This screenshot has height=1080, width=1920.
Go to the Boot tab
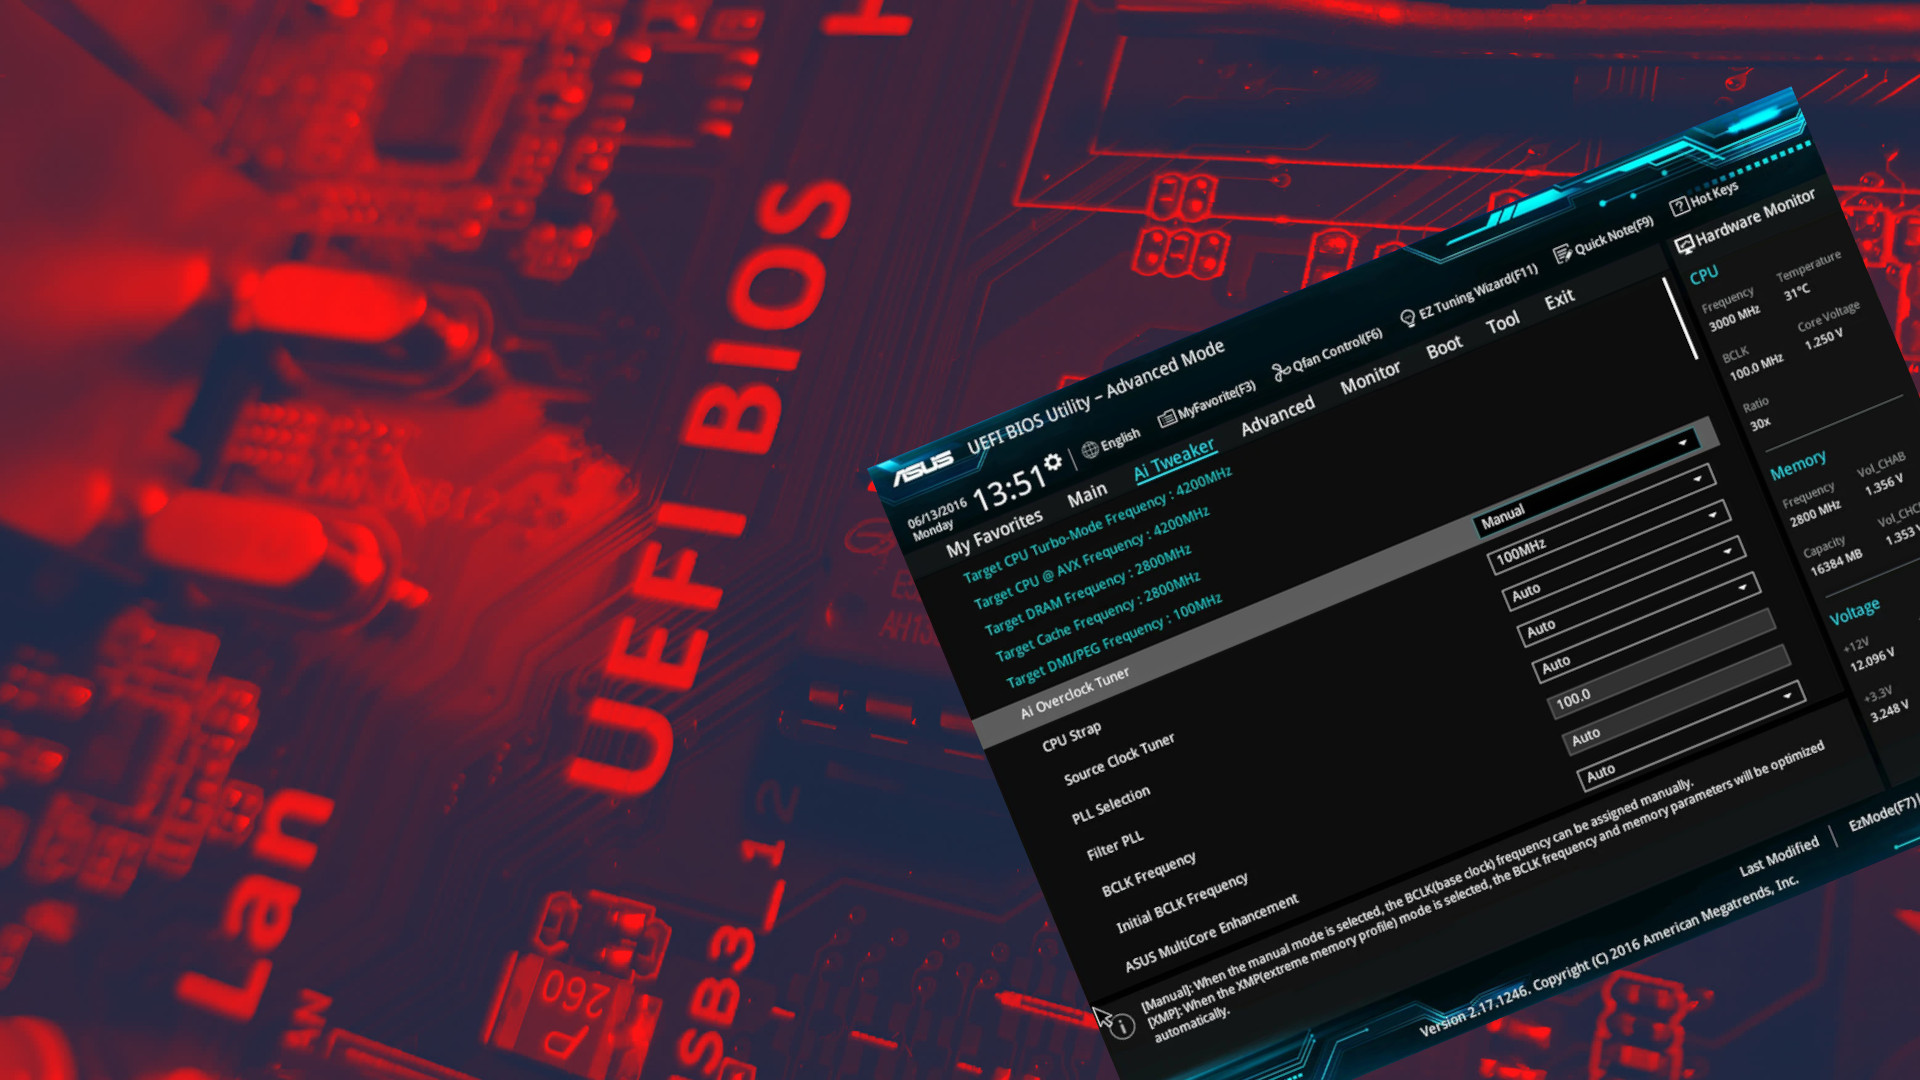pos(1444,347)
